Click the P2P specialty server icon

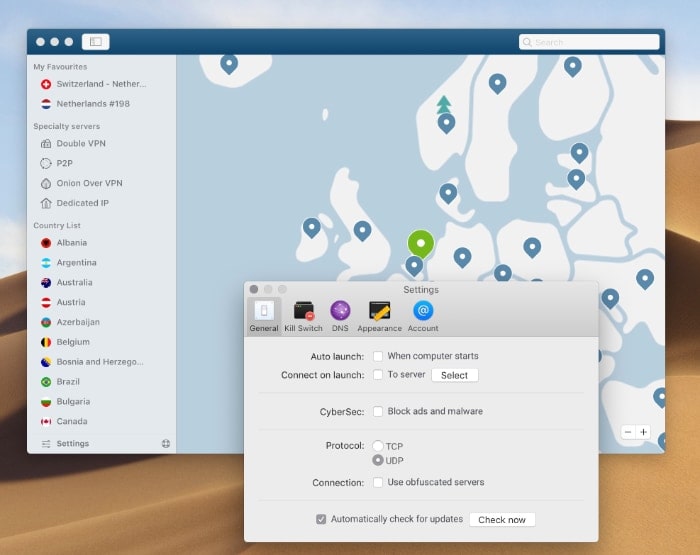[x=46, y=163]
